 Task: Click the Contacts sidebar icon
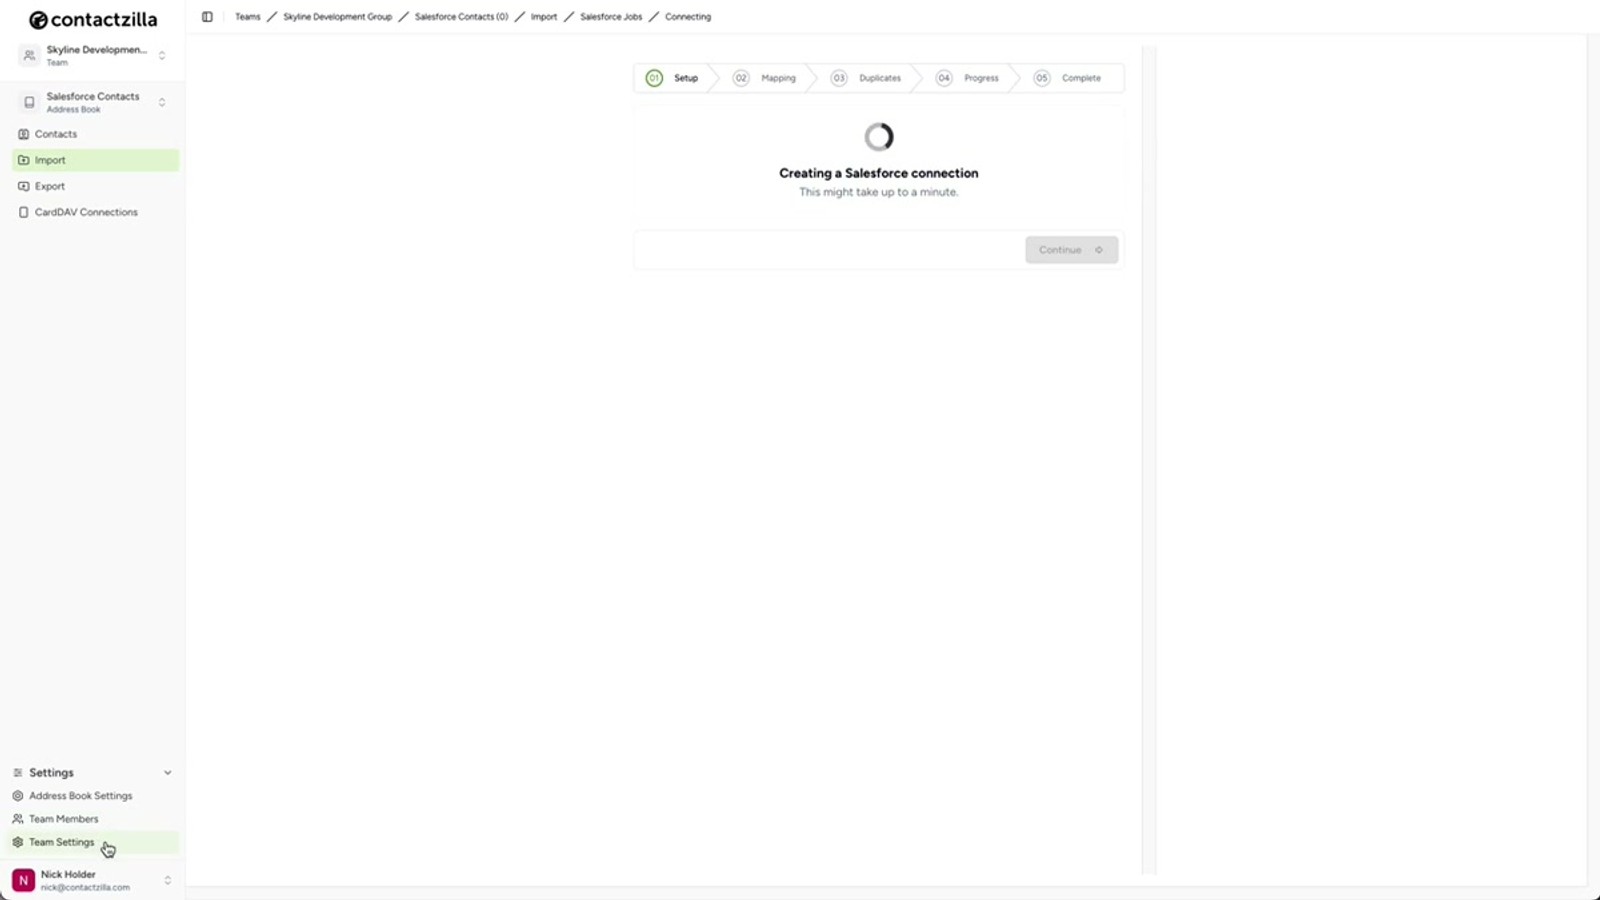(x=23, y=134)
